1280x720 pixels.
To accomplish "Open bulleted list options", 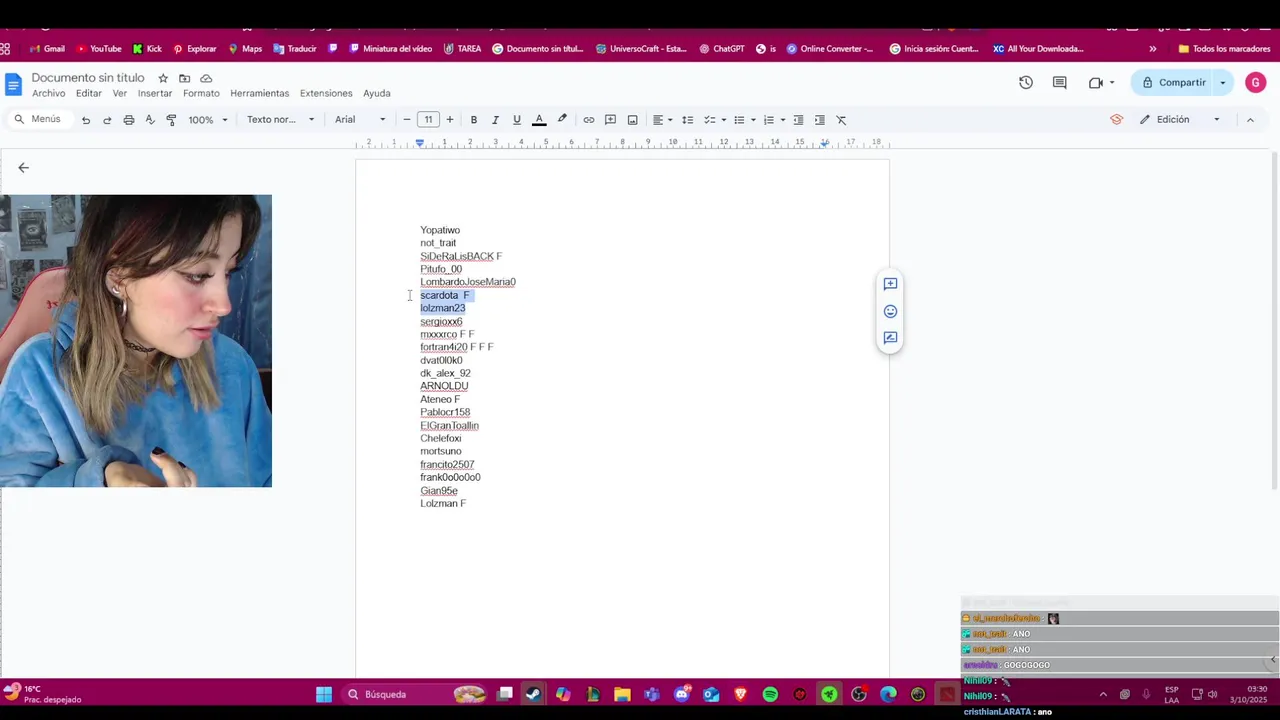I will click(744, 120).
